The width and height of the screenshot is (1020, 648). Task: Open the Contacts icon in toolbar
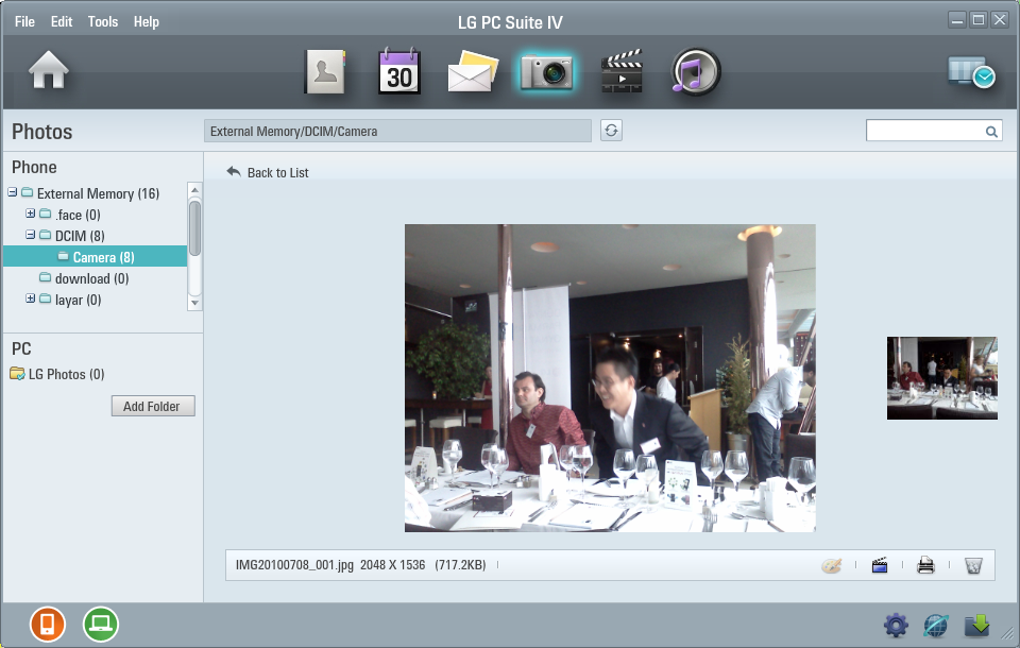pyautogui.click(x=325, y=72)
